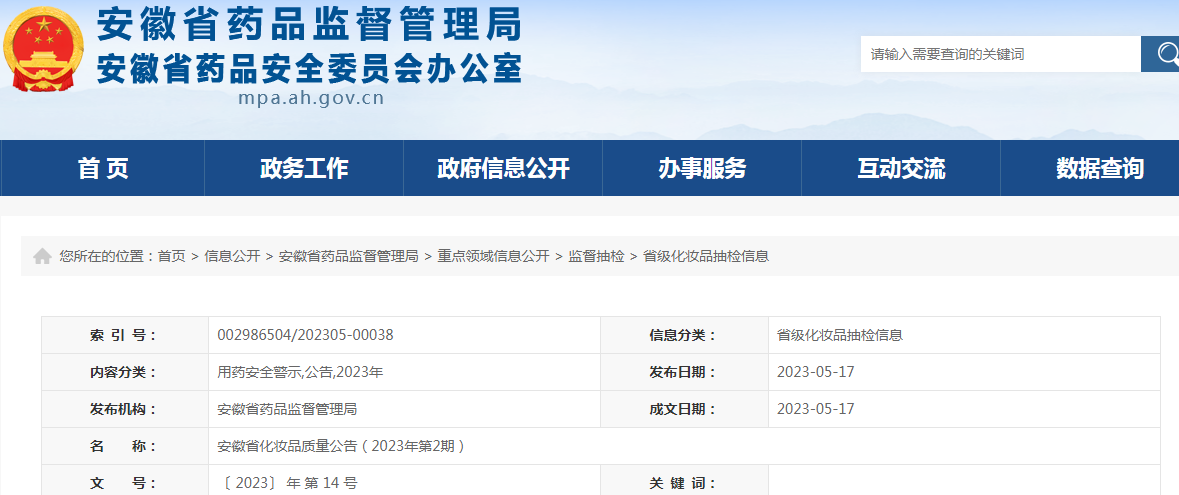Select the publishing agency cell 安徽省药品监督管理局

click(x=286, y=409)
